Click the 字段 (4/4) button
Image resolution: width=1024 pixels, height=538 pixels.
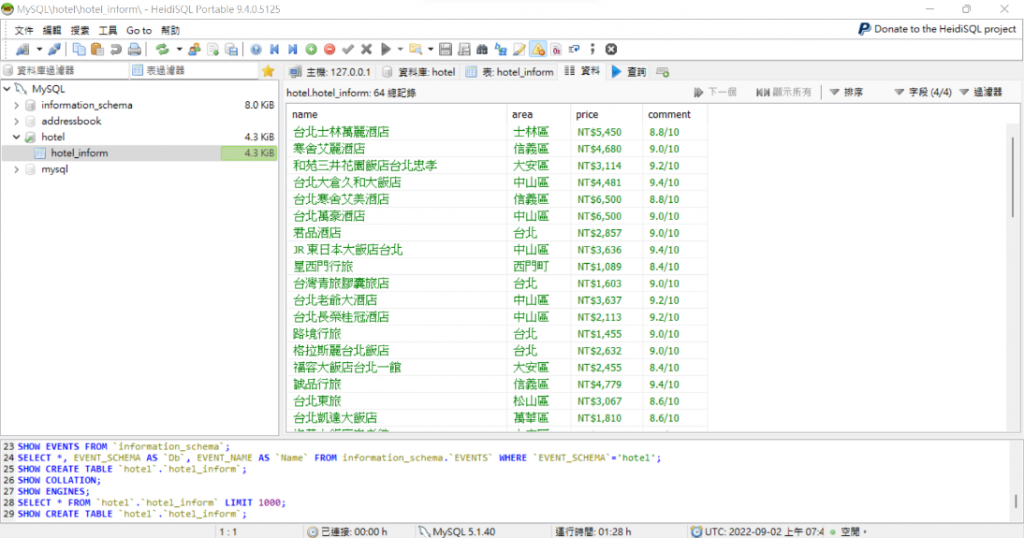coord(923,93)
